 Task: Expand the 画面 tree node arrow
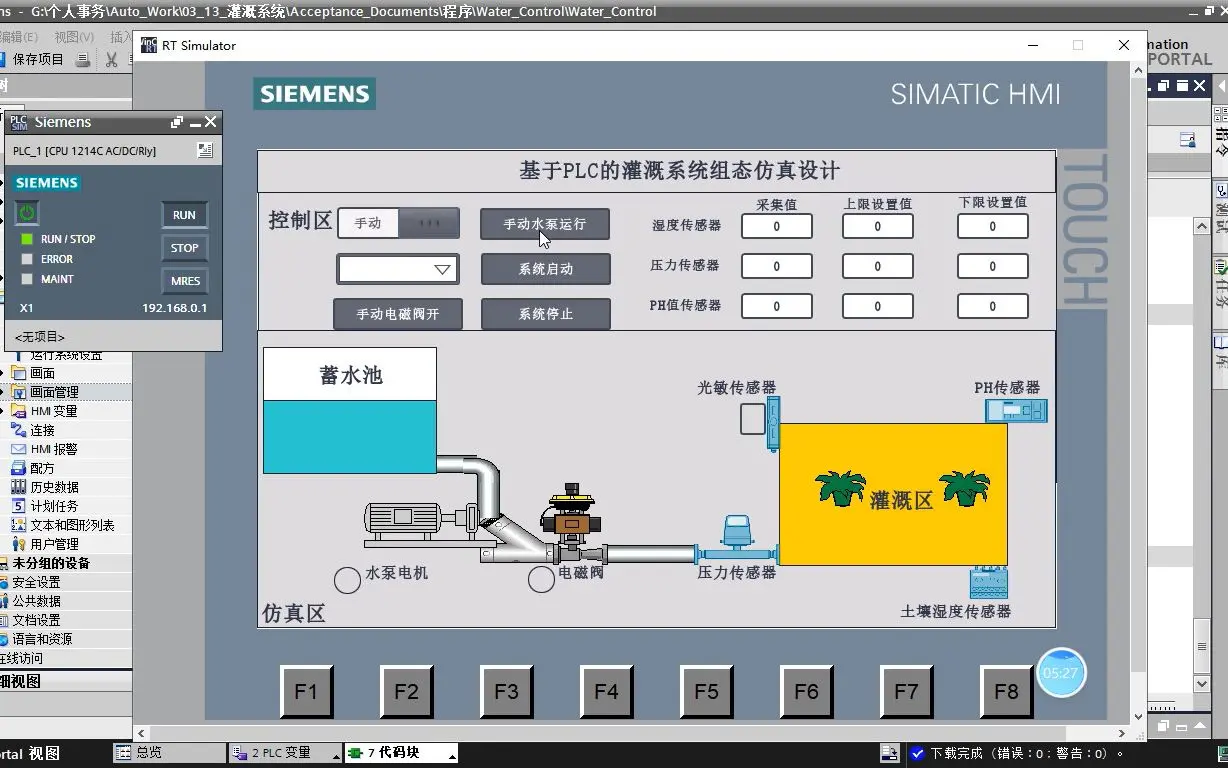(3, 373)
